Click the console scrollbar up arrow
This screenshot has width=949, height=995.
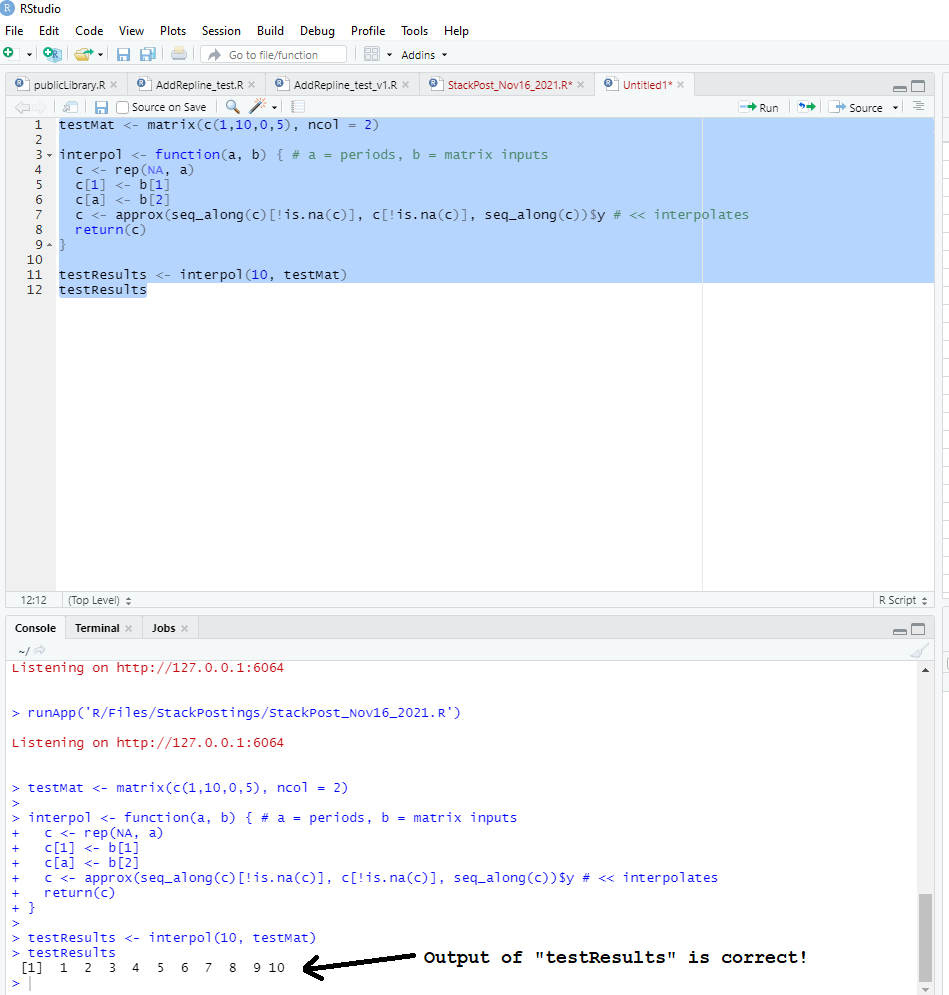point(926,670)
